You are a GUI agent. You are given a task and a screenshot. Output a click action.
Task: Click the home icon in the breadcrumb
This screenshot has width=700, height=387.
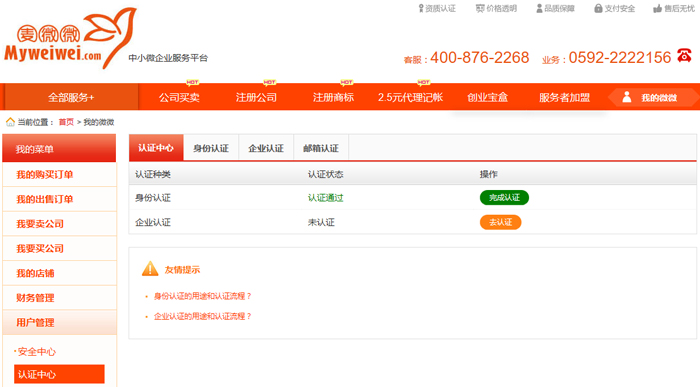point(10,122)
